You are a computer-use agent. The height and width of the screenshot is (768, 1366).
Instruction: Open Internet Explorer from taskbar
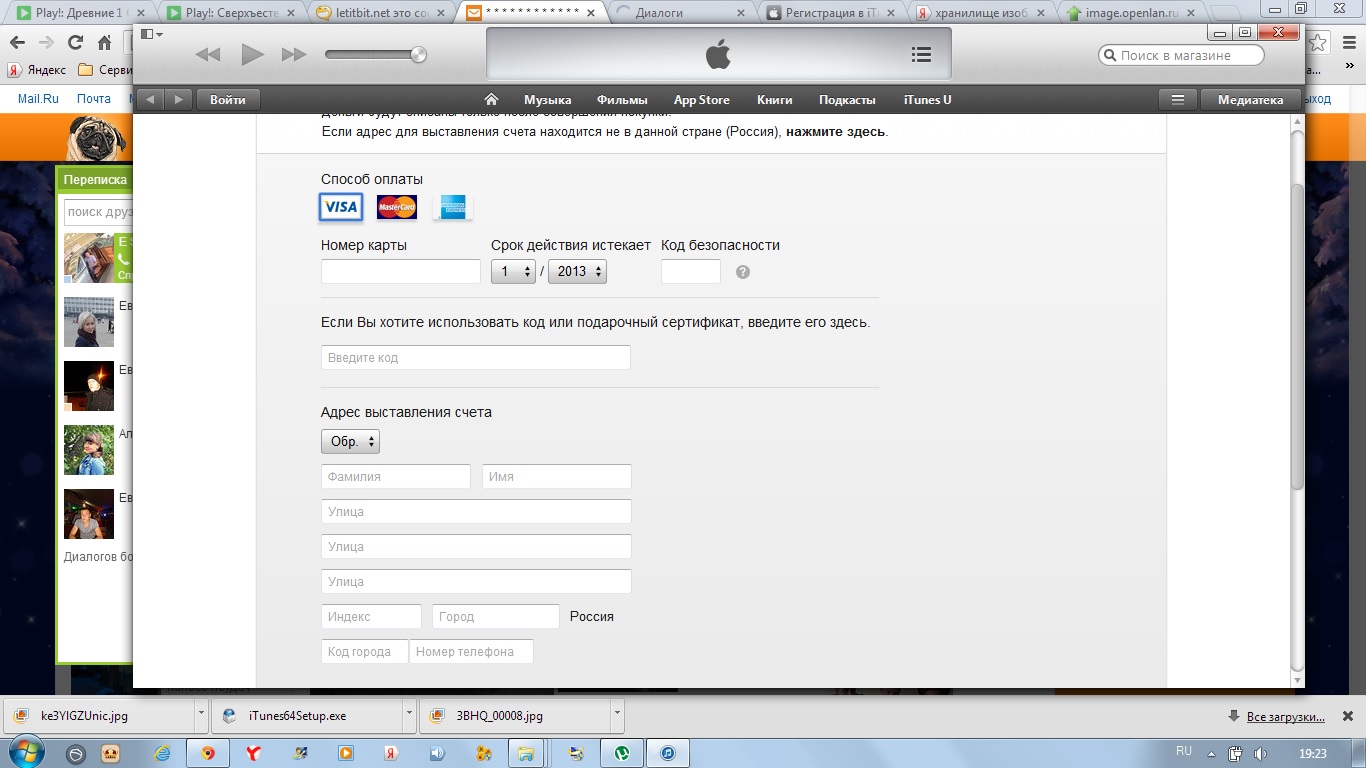point(163,752)
